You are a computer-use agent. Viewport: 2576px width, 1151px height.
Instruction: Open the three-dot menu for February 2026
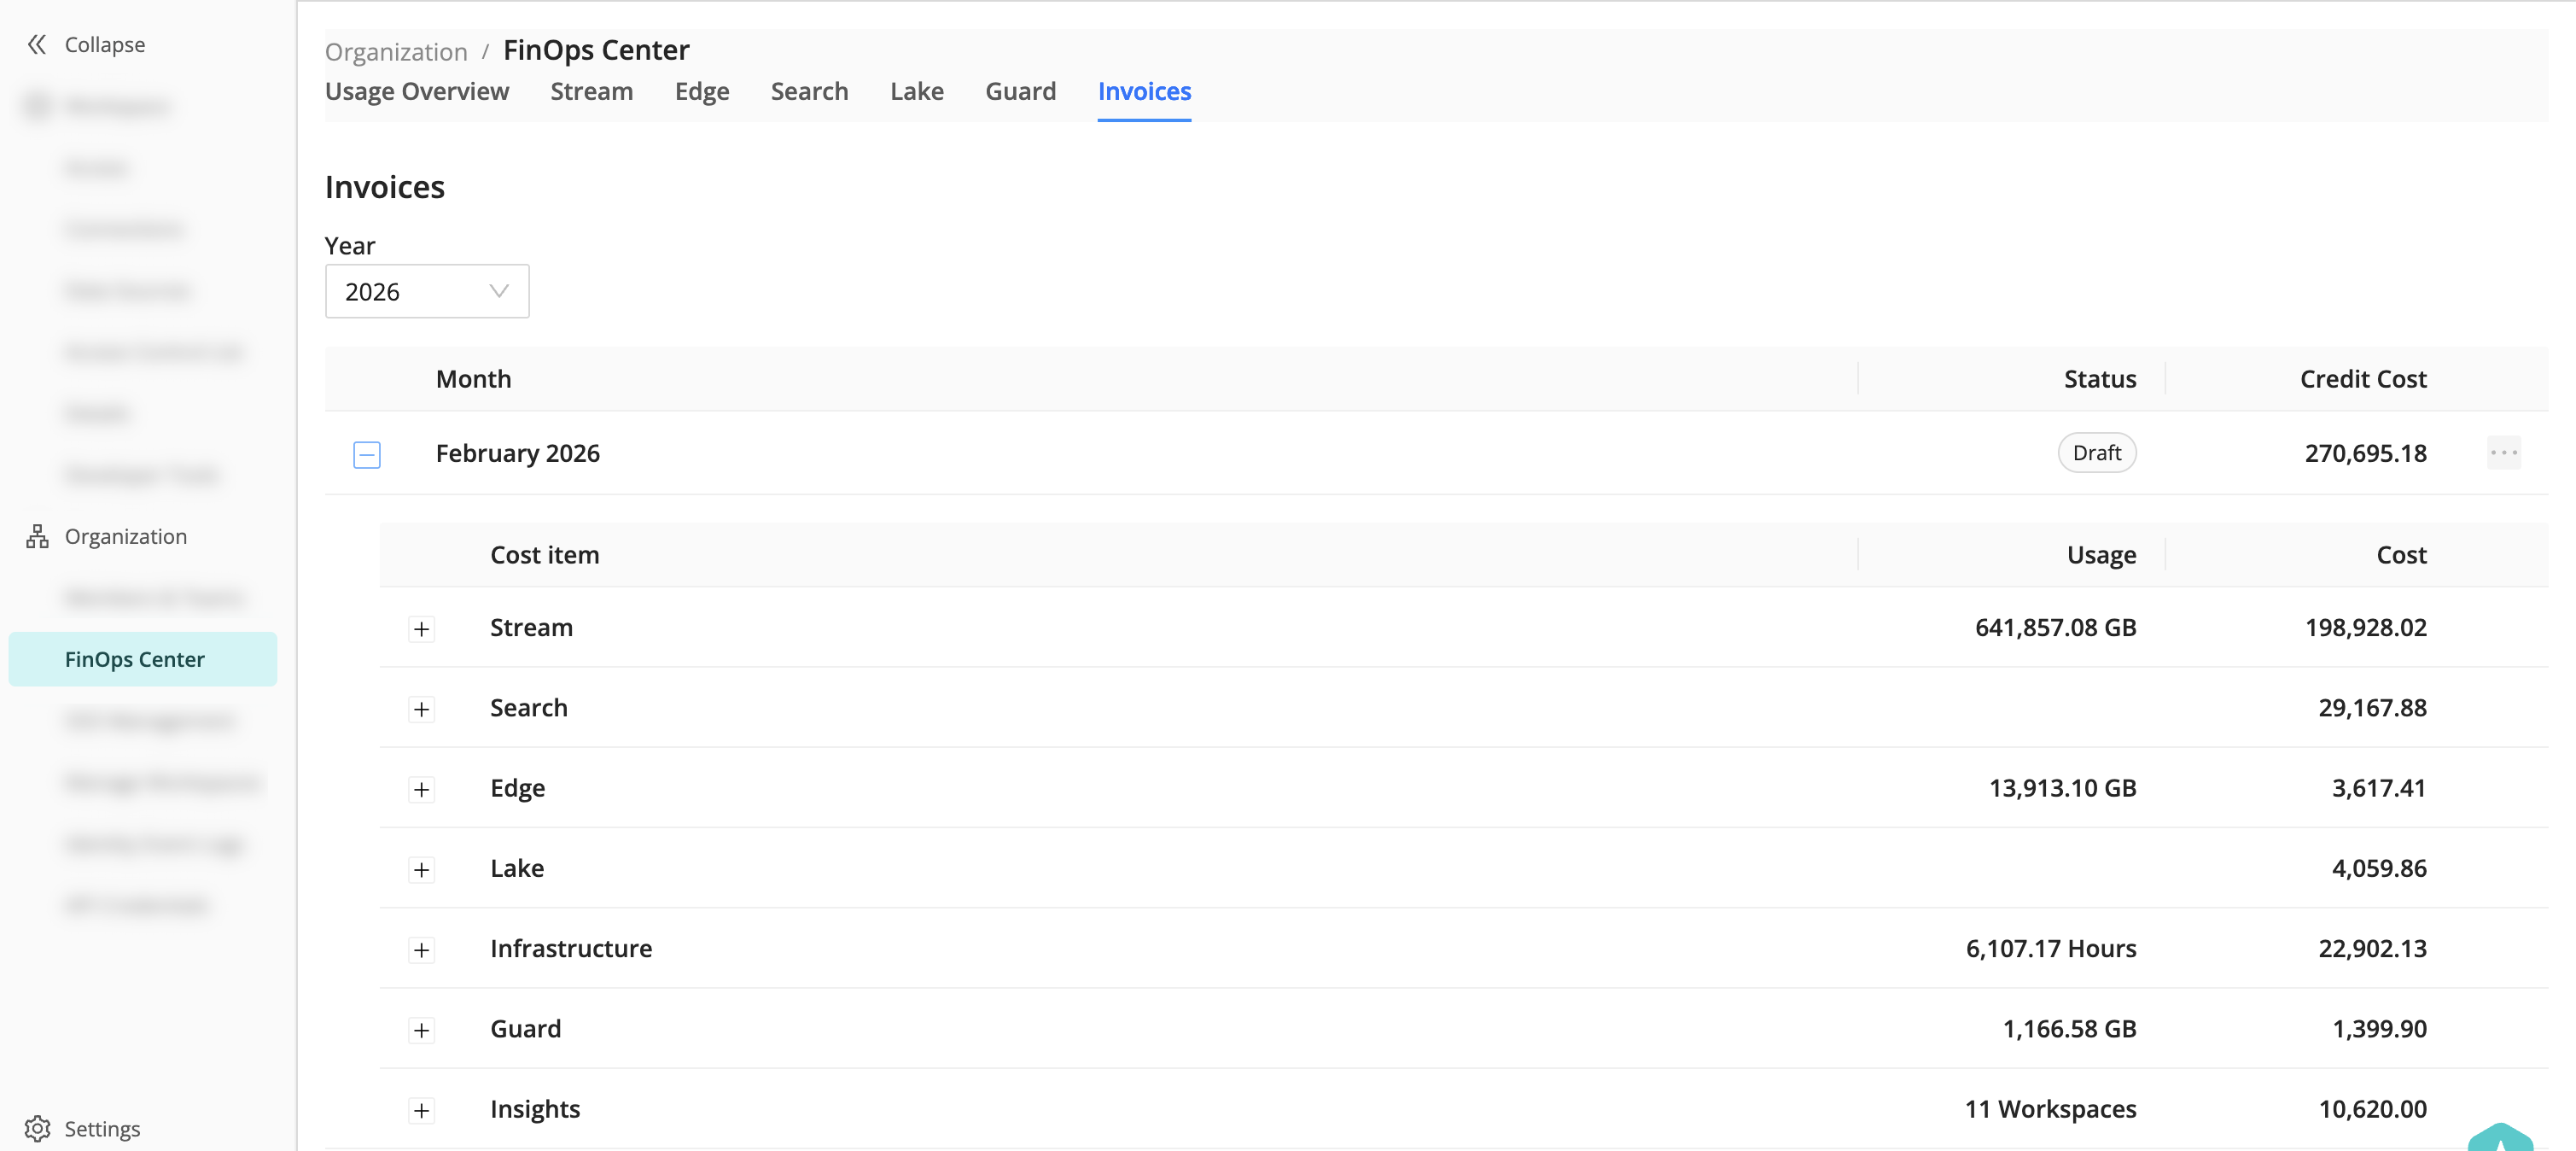pos(2503,453)
